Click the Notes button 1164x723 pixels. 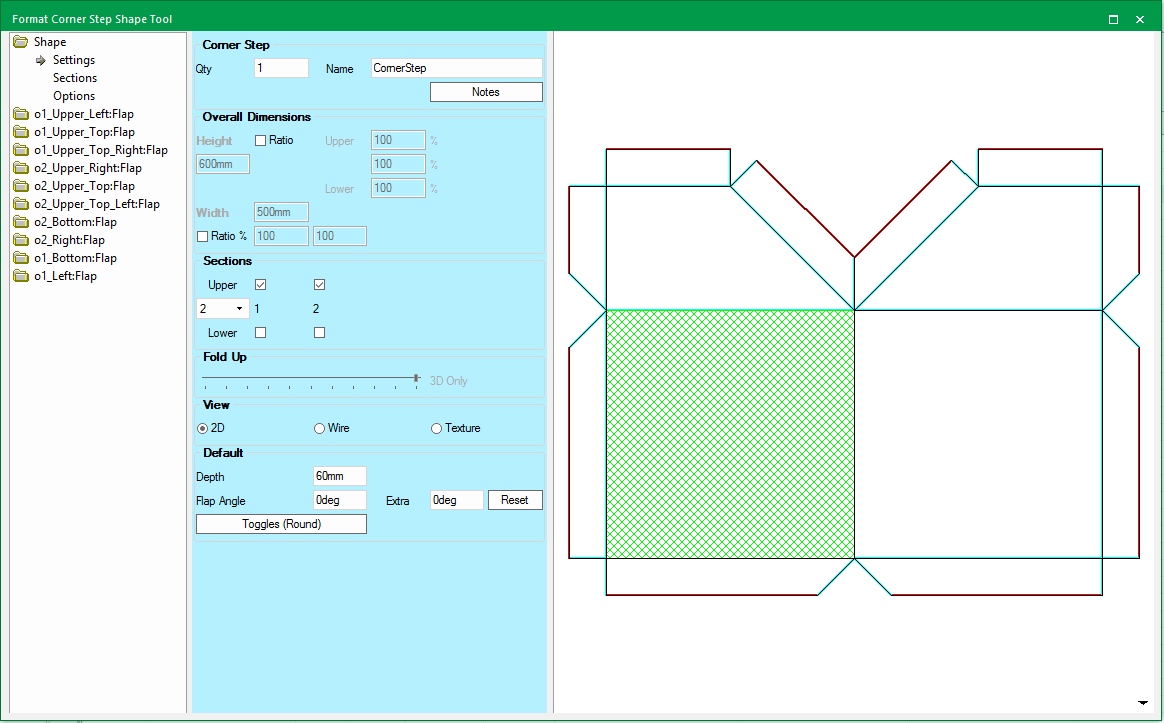click(486, 92)
